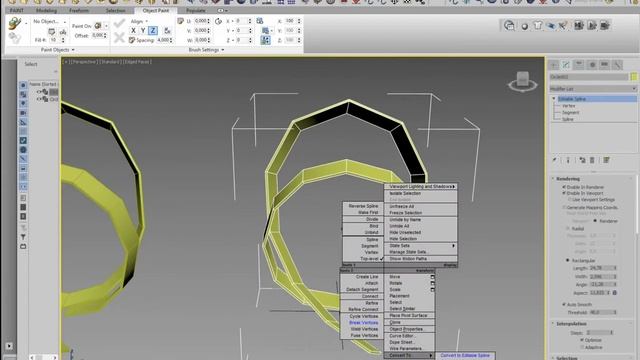The width and height of the screenshot is (640, 360).
Task: Choose Break Vertices in context menu
Action: tap(363, 322)
